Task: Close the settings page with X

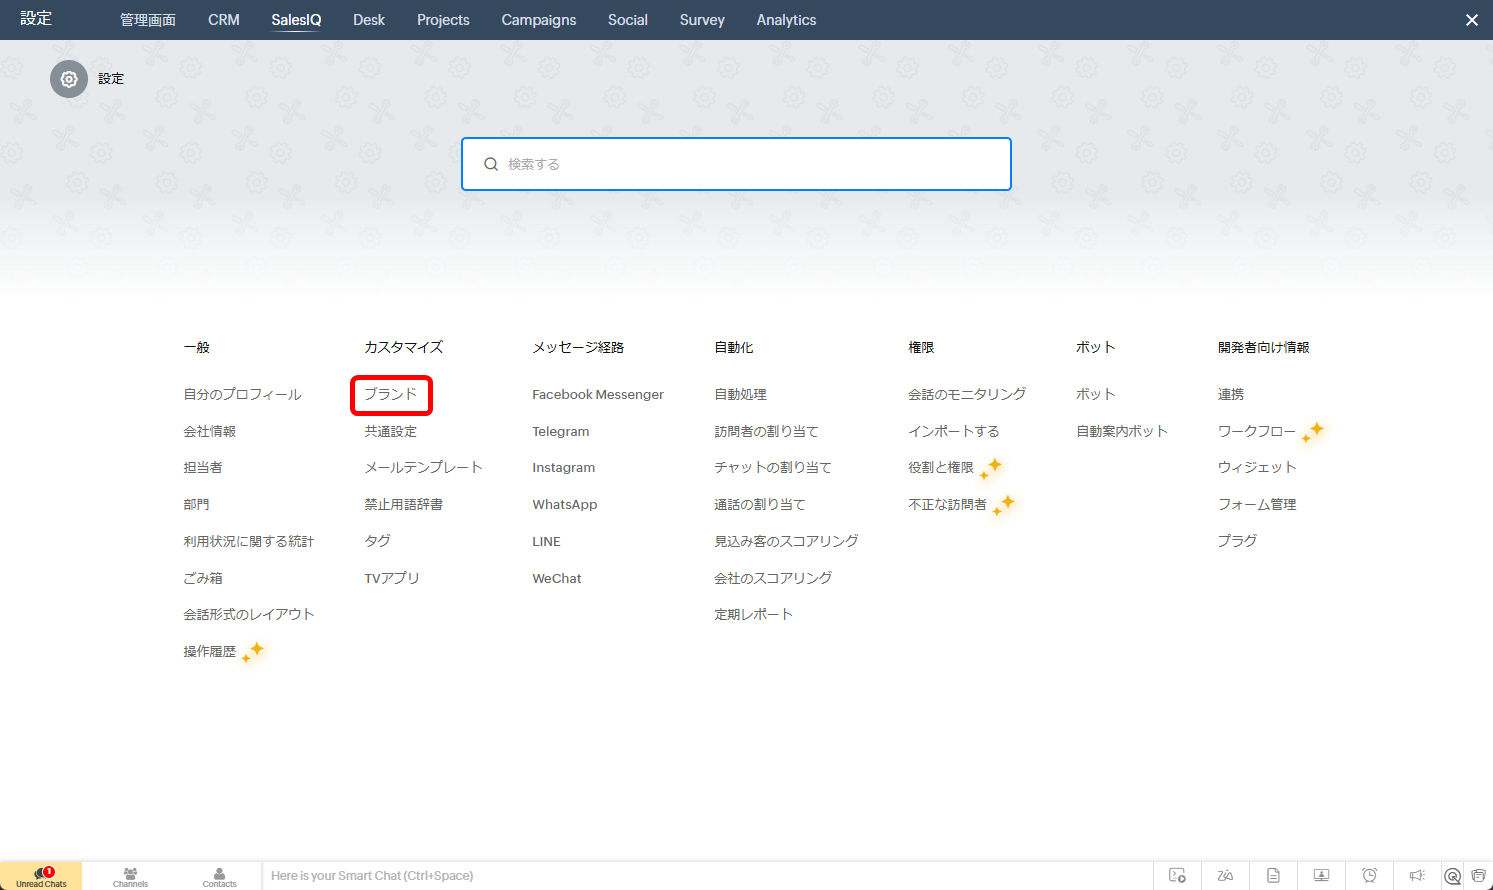Action: click(x=1472, y=20)
